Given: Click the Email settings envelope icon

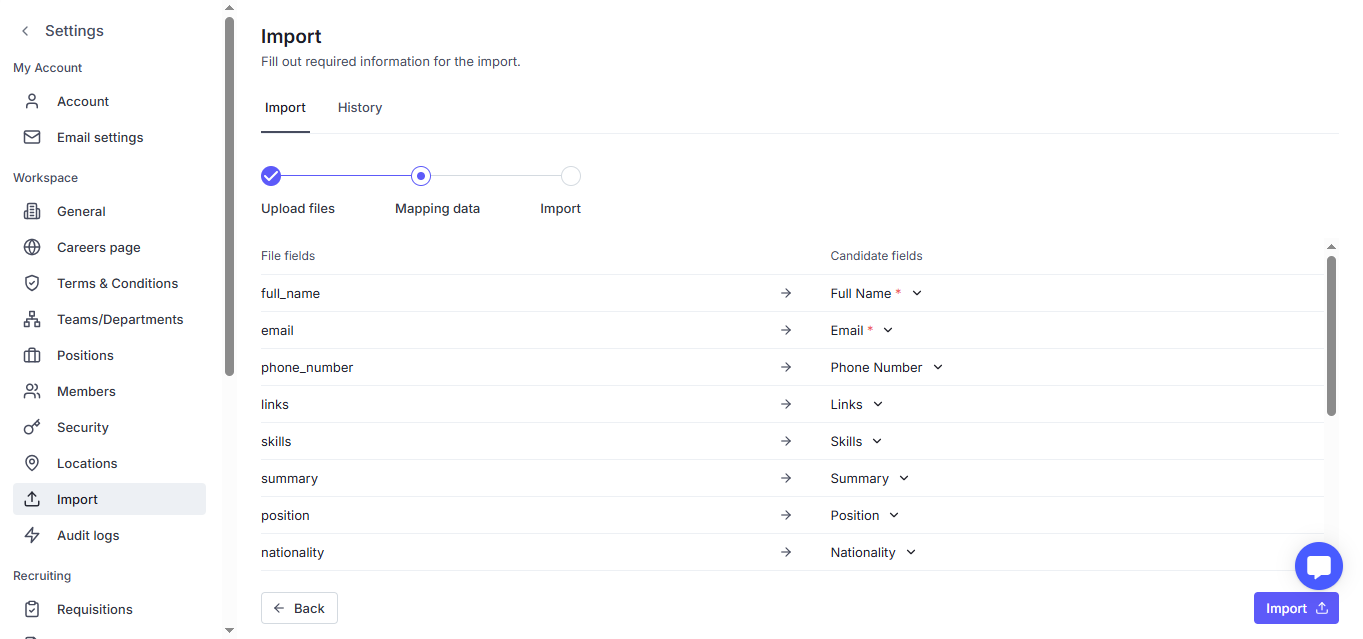Looking at the screenshot, I should pos(32,137).
